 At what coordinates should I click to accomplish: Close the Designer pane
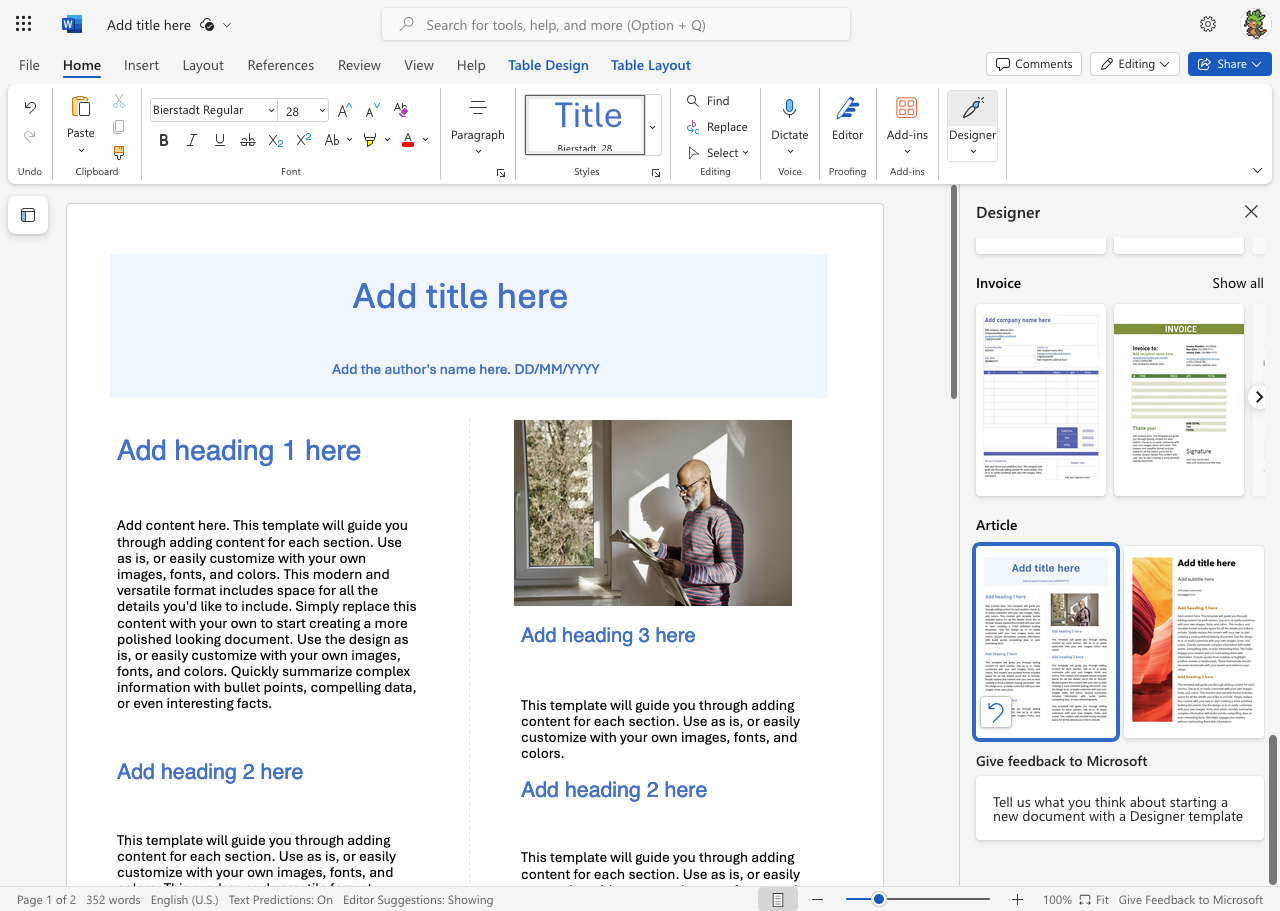coord(1251,211)
